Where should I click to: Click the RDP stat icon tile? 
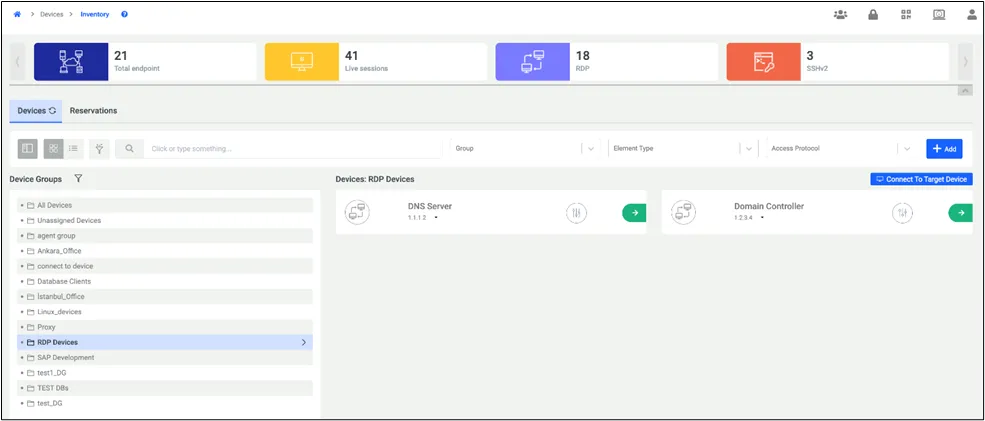click(x=532, y=62)
